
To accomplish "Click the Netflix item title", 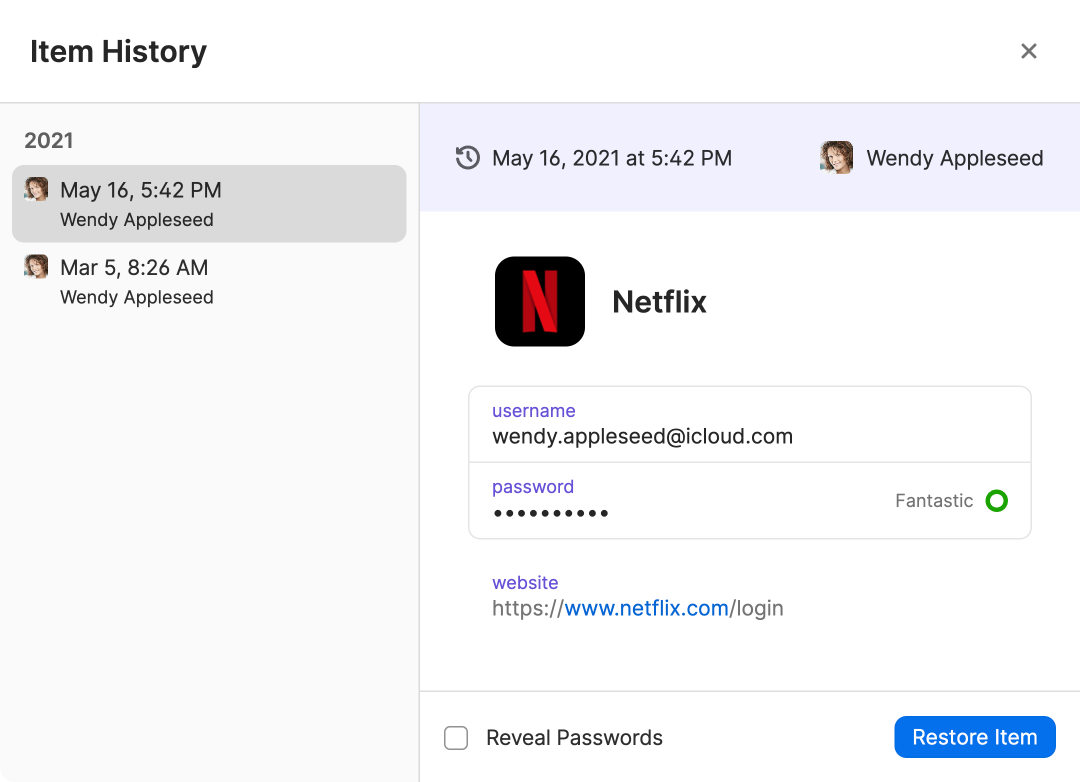I will pos(659,302).
